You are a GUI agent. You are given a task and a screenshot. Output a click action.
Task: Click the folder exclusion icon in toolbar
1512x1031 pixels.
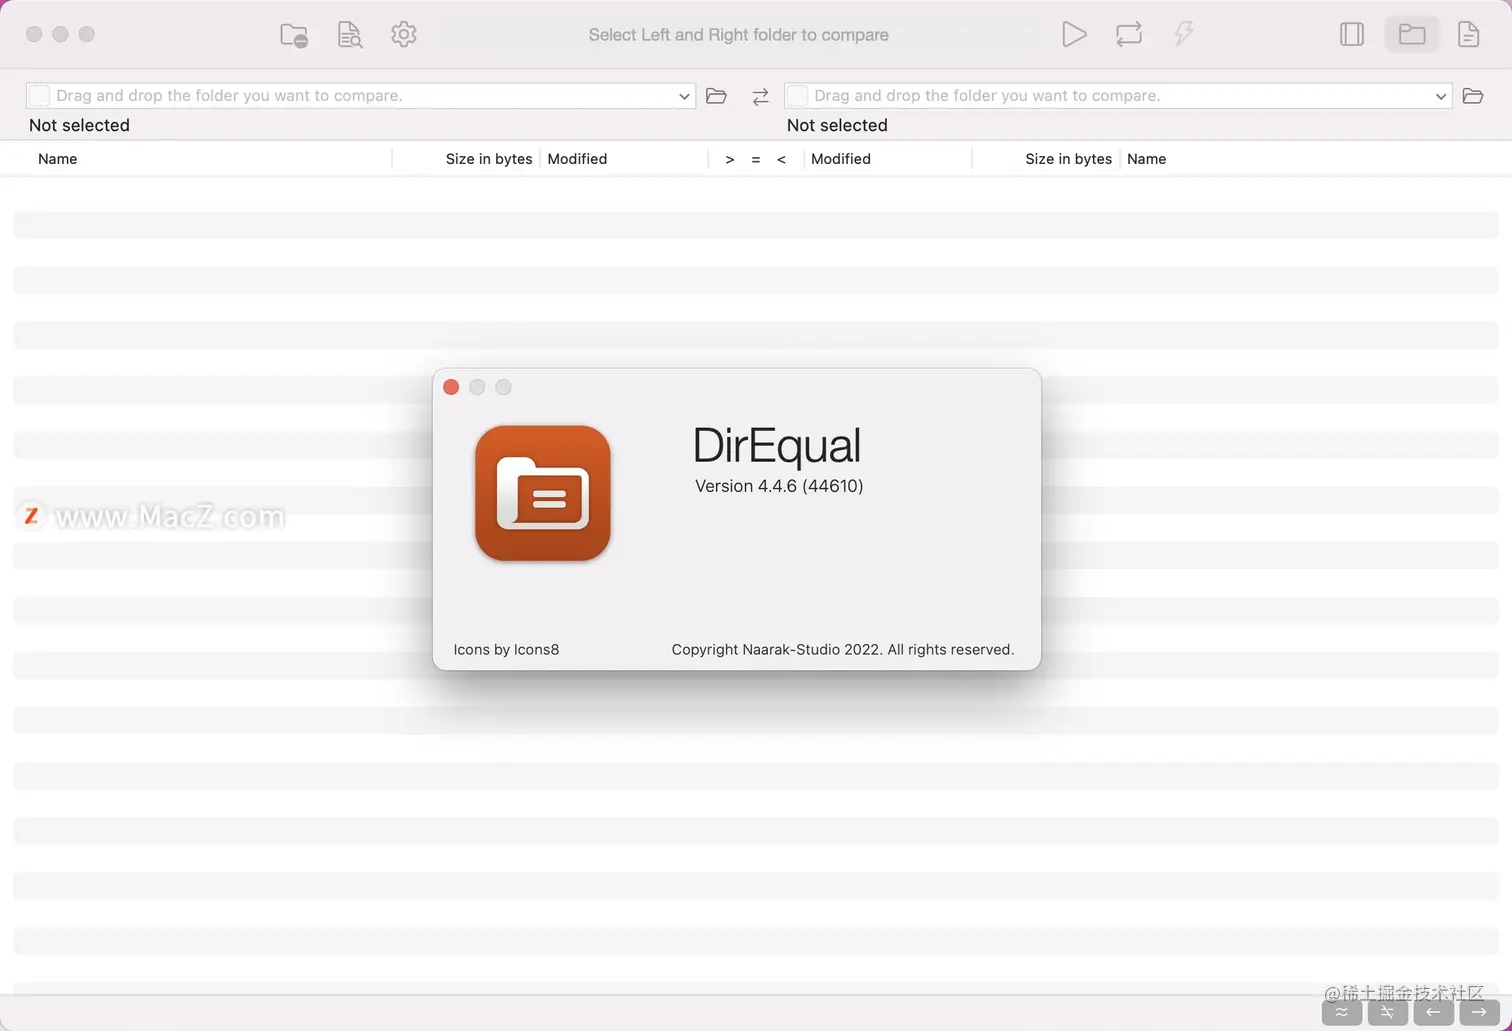pyautogui.click(x=294, y=35)
